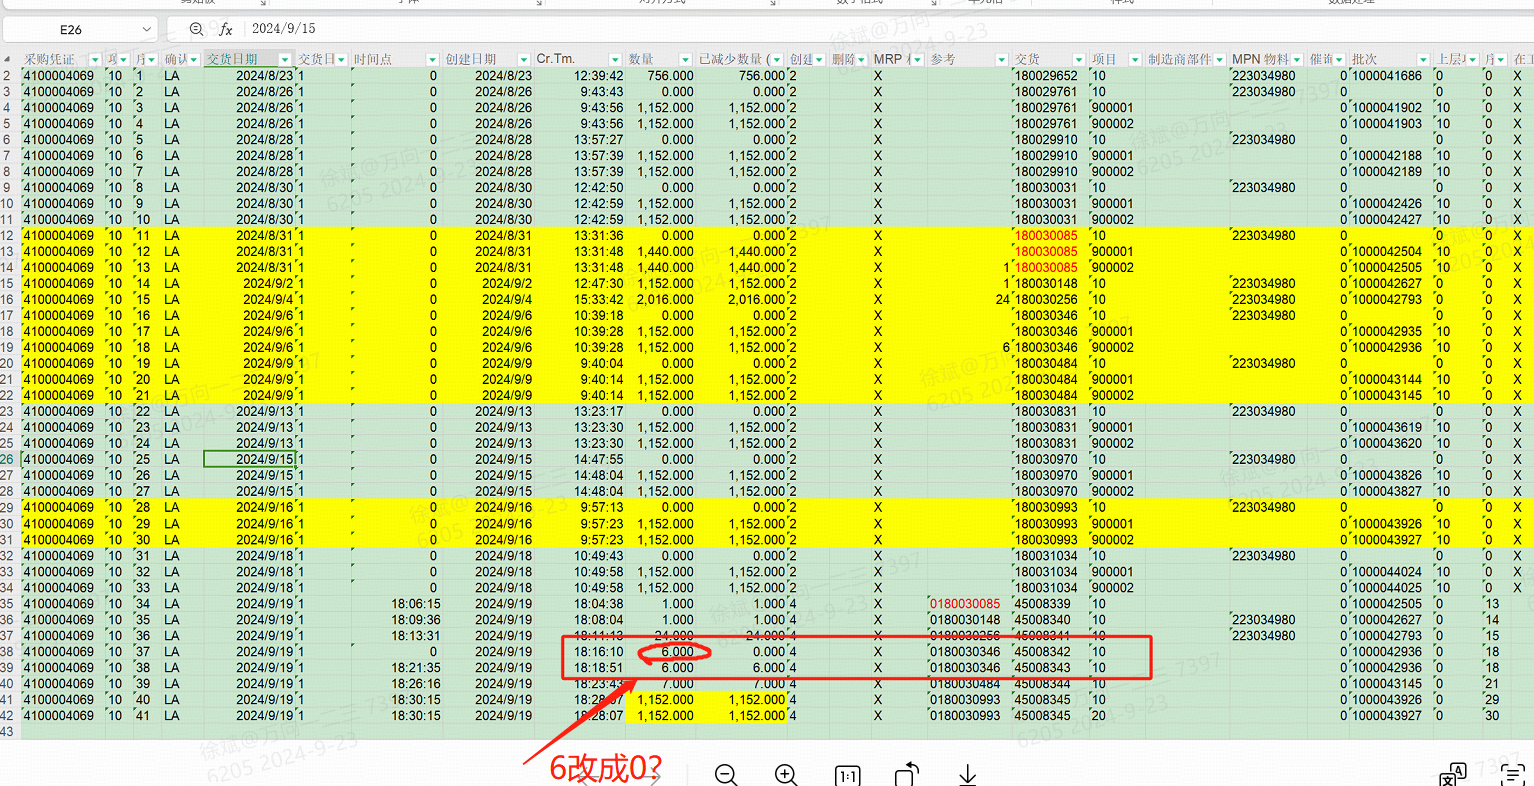
Task: Click Cr.Tm. cell 10:49:43
Action: (x=581, y=556)
